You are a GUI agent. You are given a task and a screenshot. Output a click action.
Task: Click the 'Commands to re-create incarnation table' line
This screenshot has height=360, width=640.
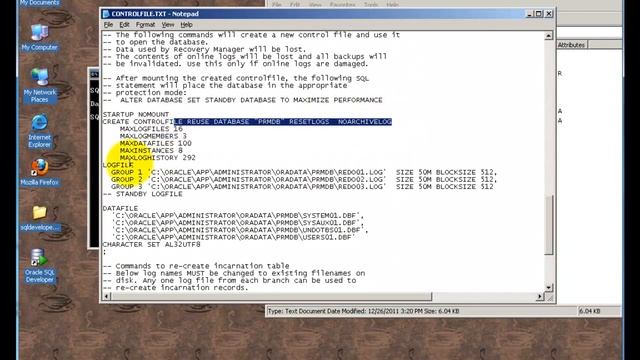(x=196, y=266)
